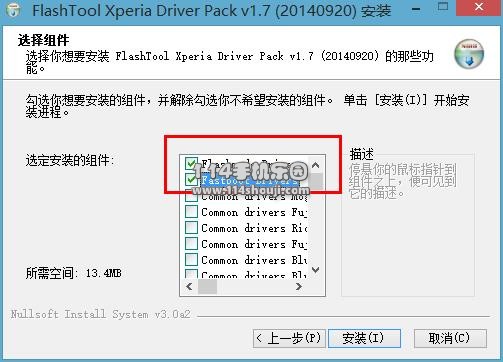Open the installer's title bar icon menu
The width and height of the screenshot is (503, 362).
tap(13, 10)
